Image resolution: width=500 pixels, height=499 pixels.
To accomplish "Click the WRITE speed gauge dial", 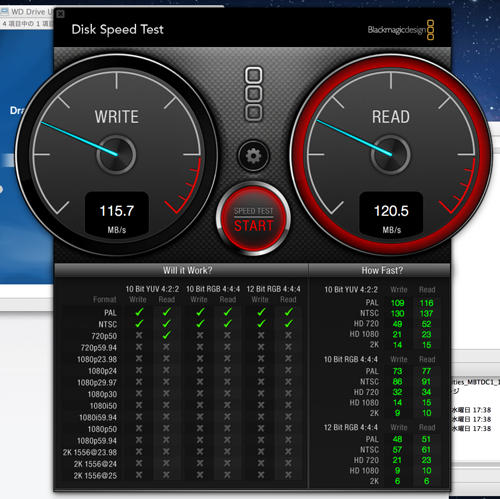I will tap(116, 155).
